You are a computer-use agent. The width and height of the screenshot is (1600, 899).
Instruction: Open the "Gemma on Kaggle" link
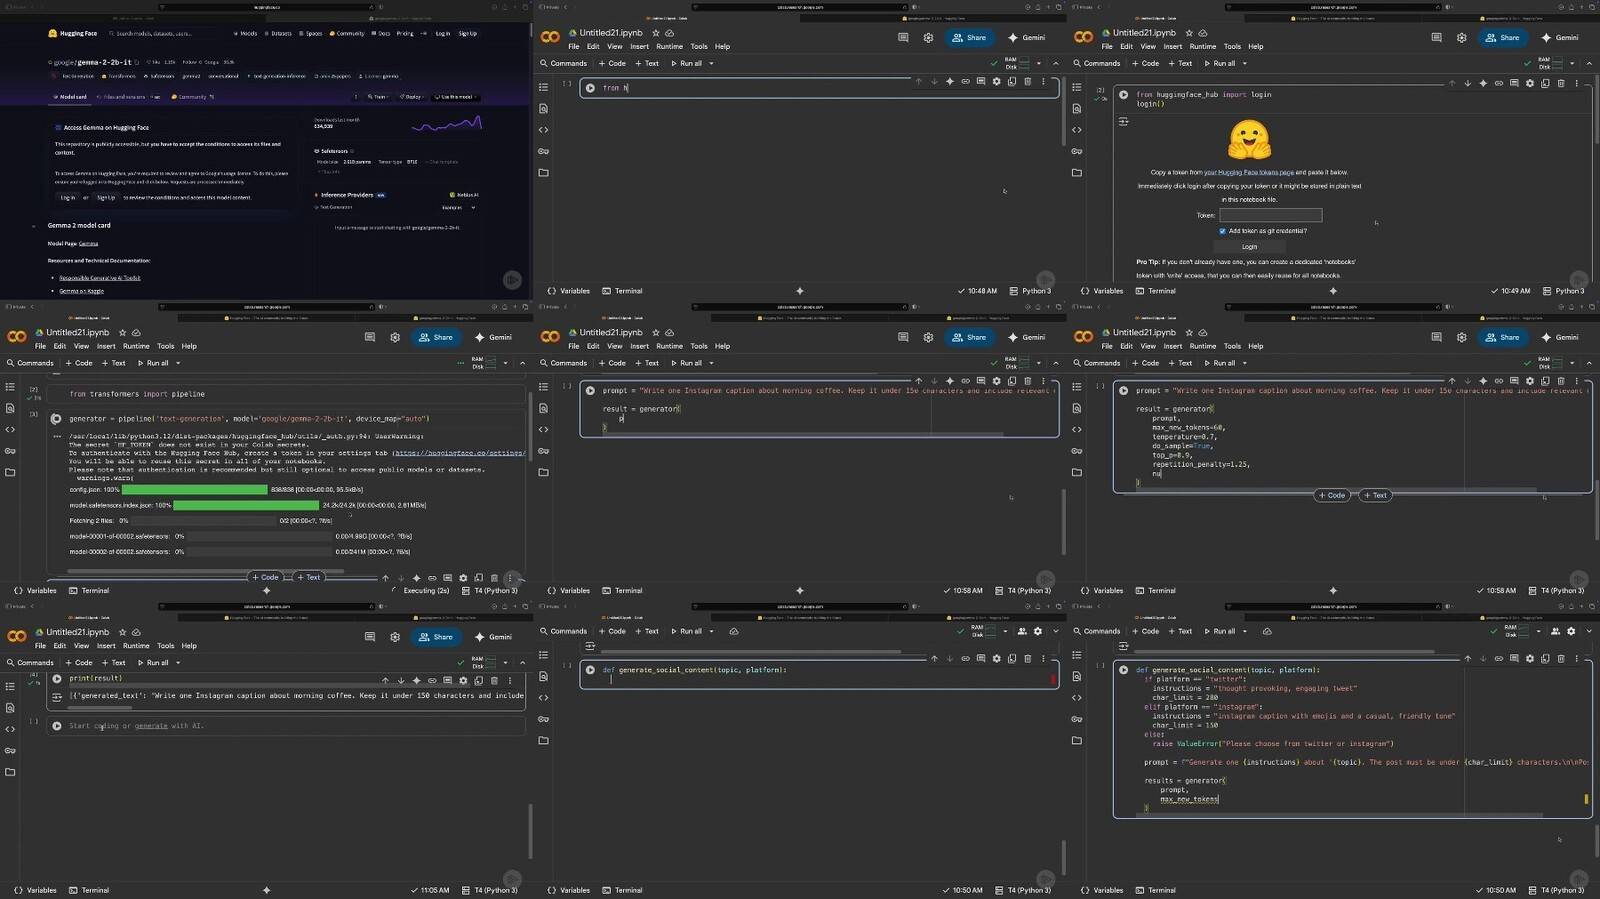click(81, 291)
